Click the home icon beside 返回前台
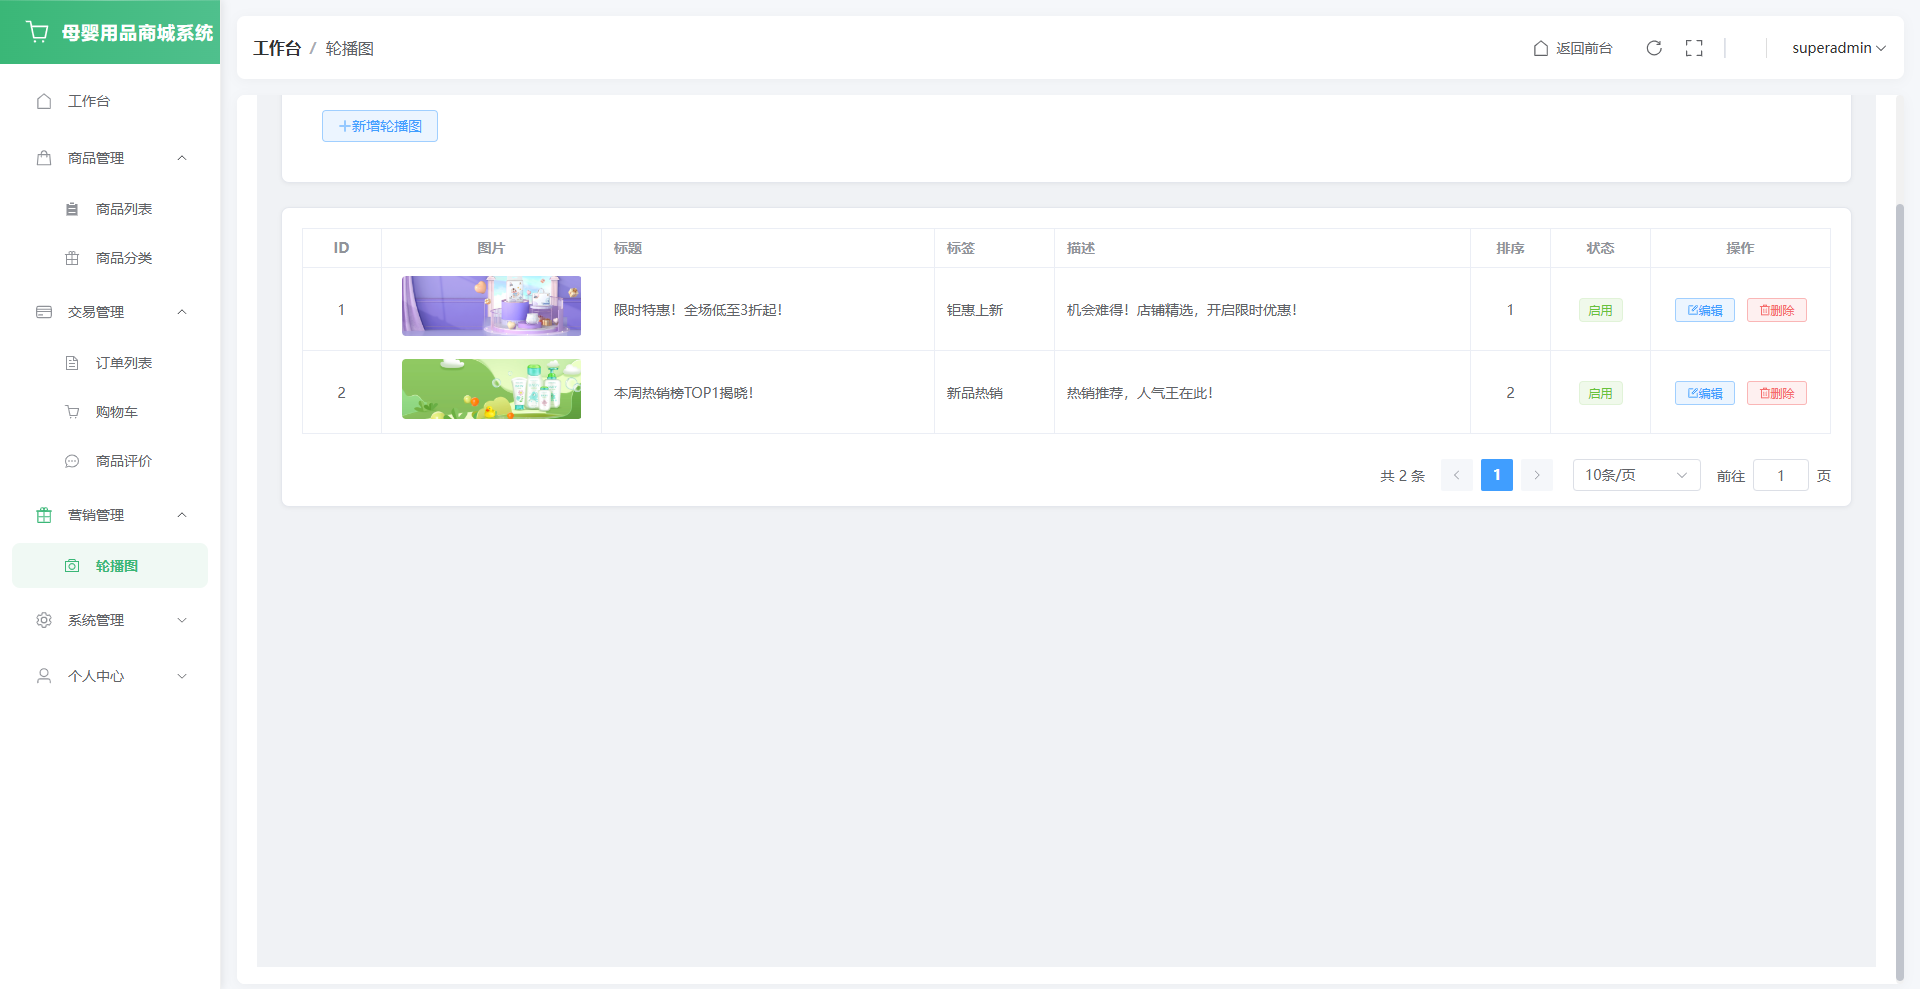Viewport: 1920px width, 989px height. point(1541,48)
